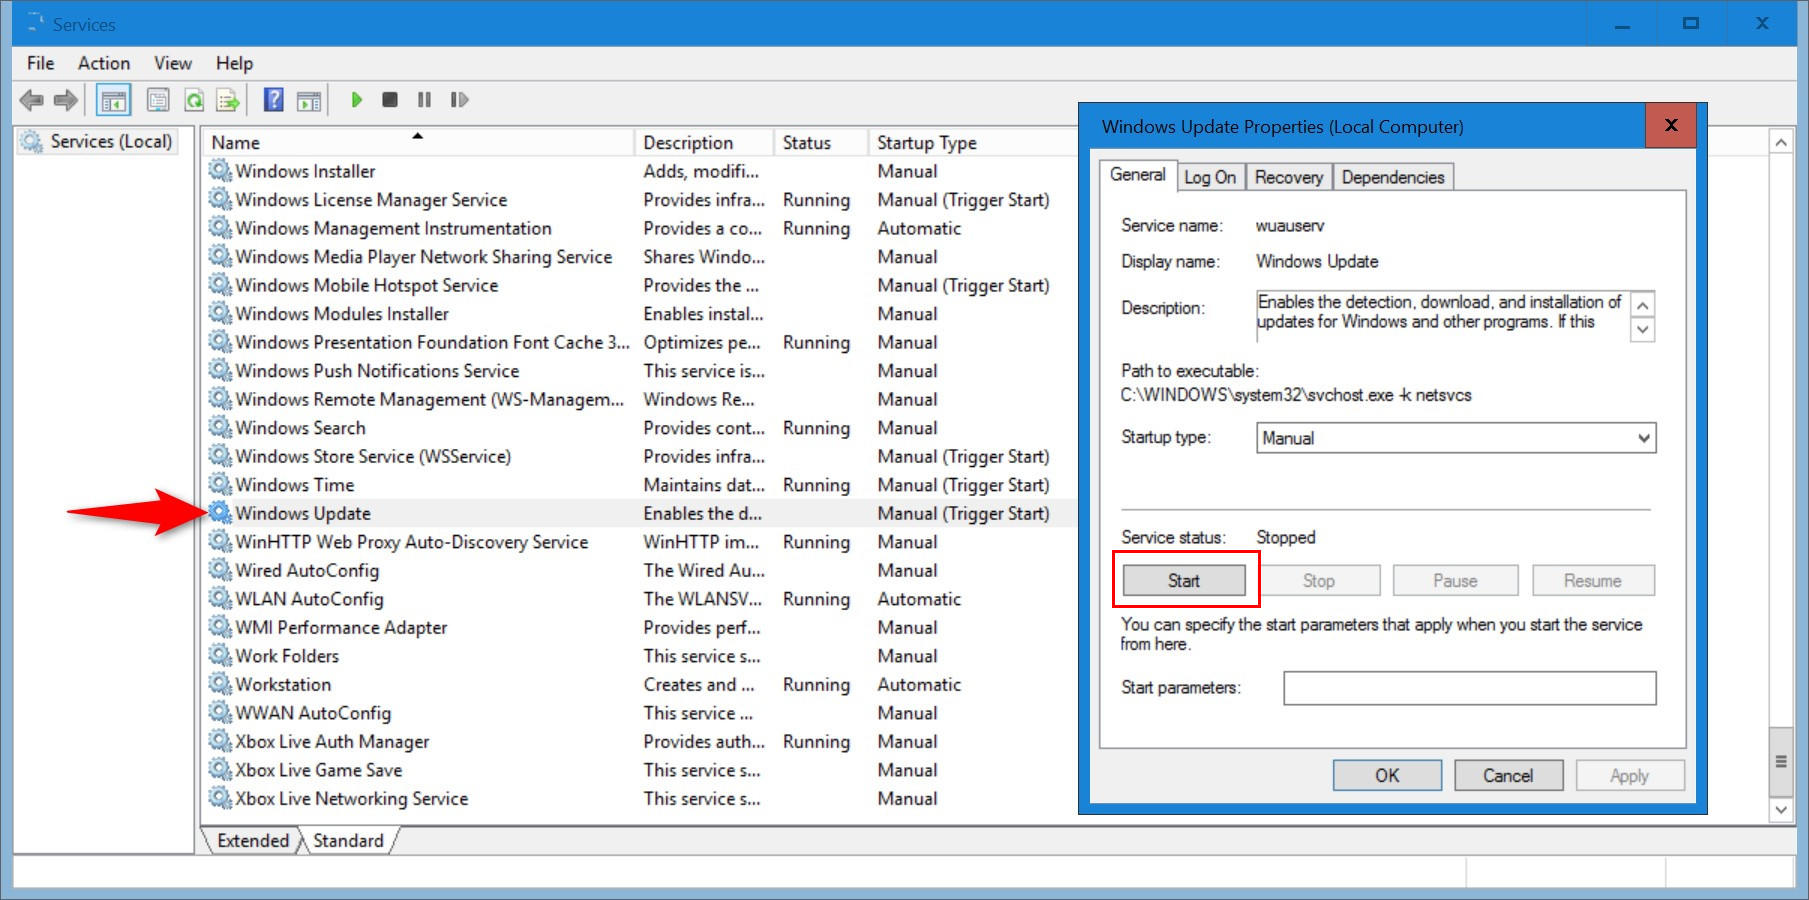Click the gear icon beside Work Folders
1809x900 pixels.
click(220, 656)
